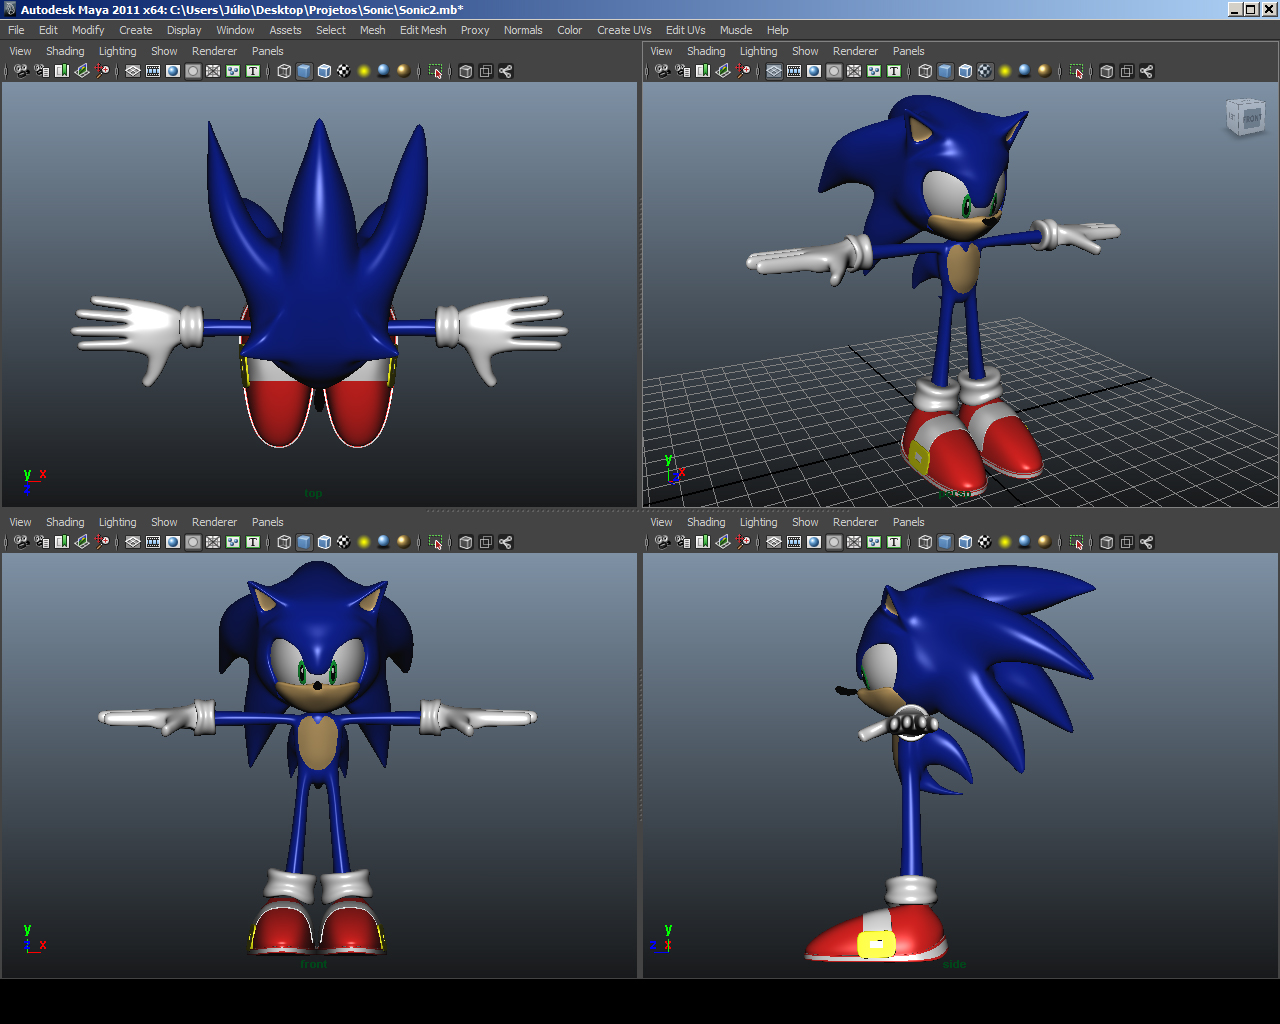Click High Quality sphere icon in side view

1045,542
